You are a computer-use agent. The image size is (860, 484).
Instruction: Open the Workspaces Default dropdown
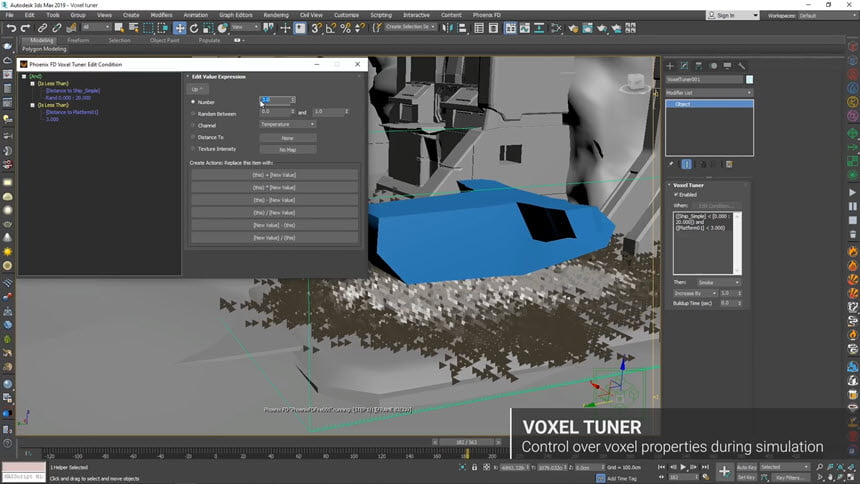(826, 15)
